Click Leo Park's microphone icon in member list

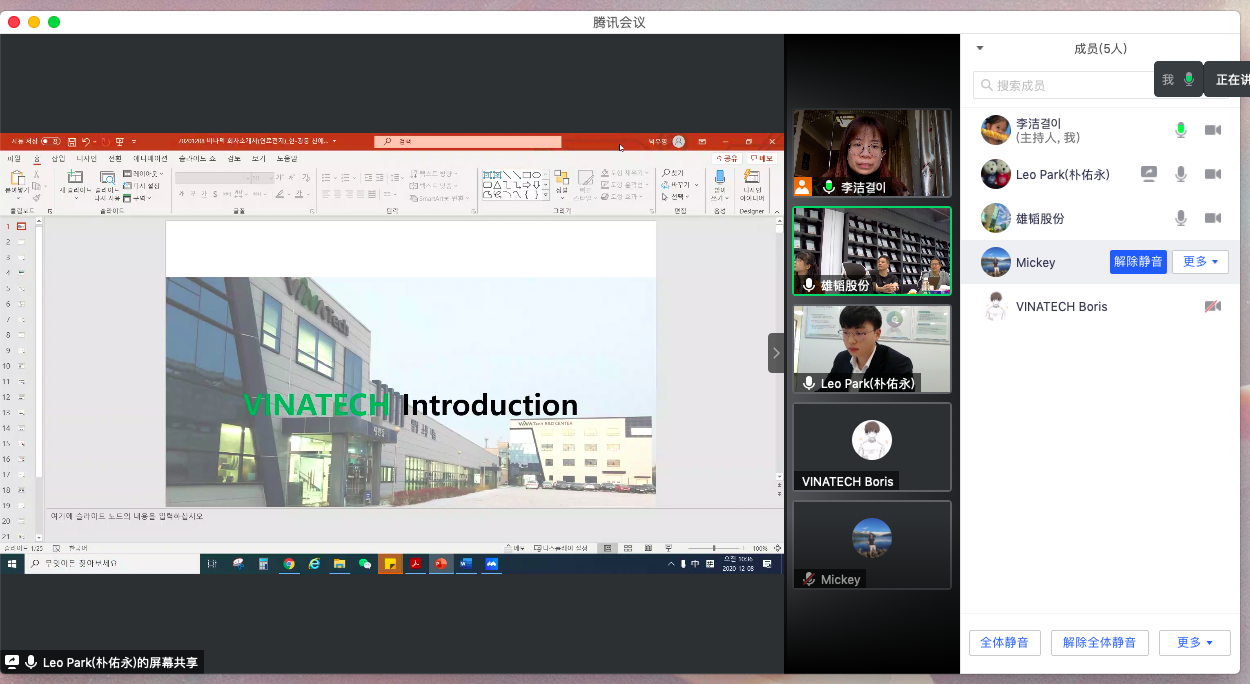point(1181,174)
